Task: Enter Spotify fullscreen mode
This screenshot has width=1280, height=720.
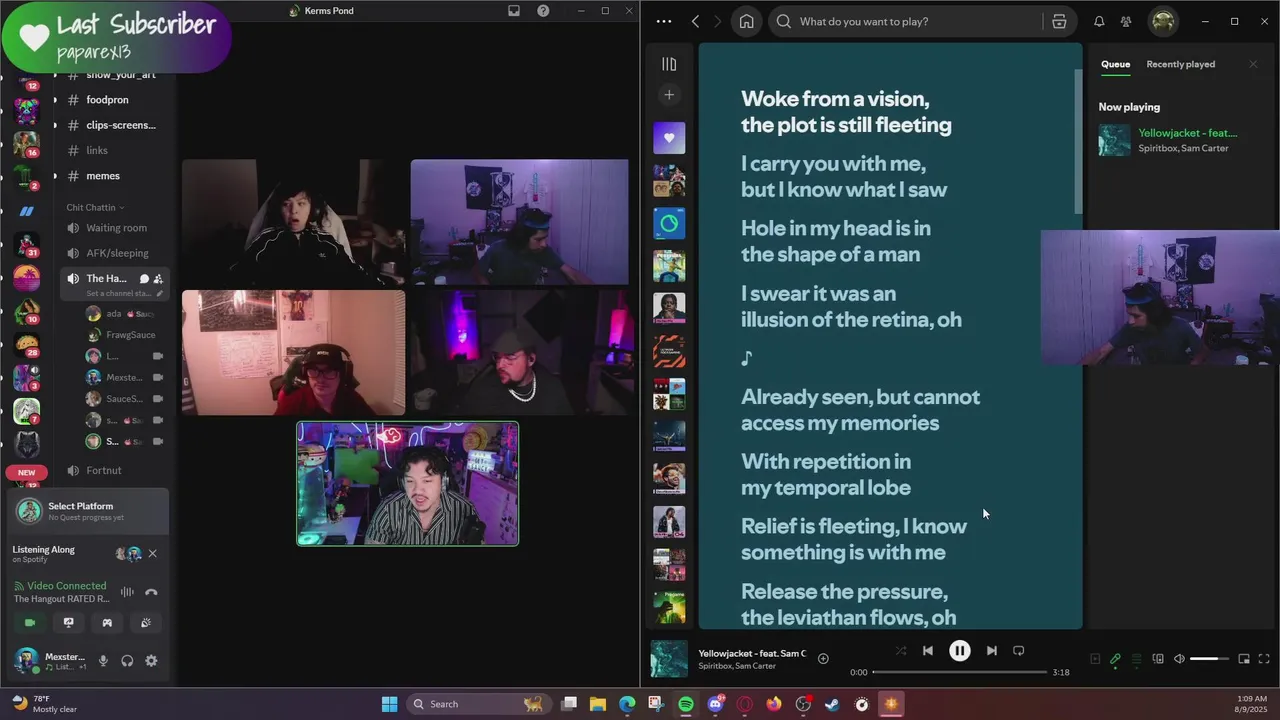Action: 1264,659
